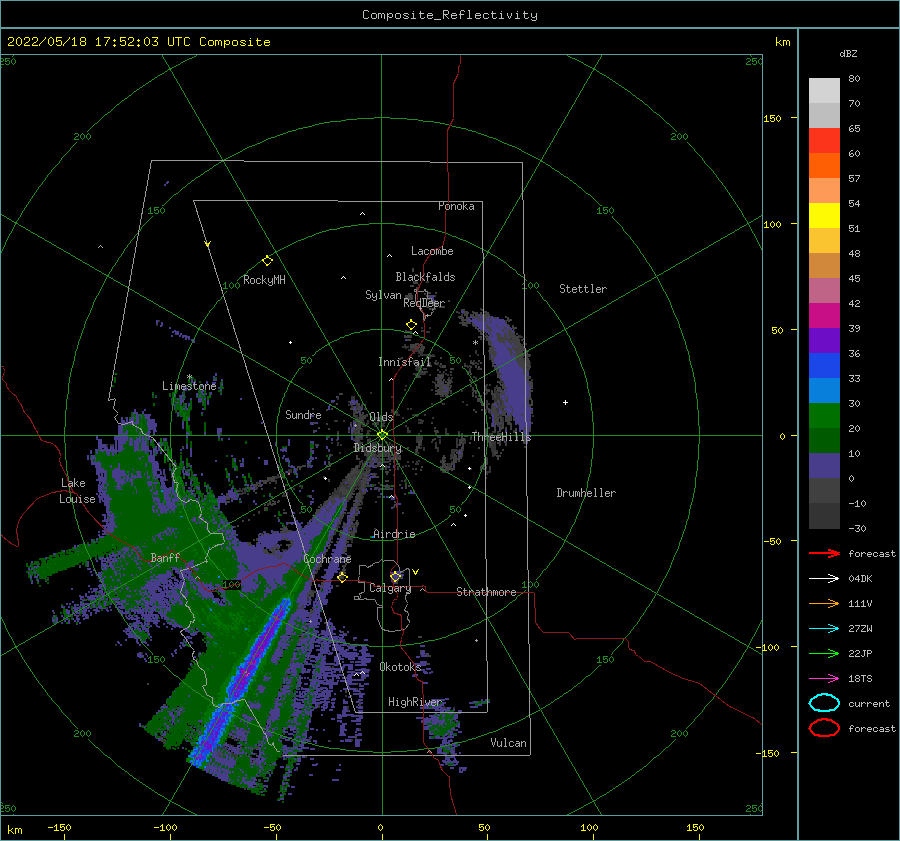Click the yellow radar-center diamond at Olds
This screenshot has height=841, width=900.
tap(382, 435)
